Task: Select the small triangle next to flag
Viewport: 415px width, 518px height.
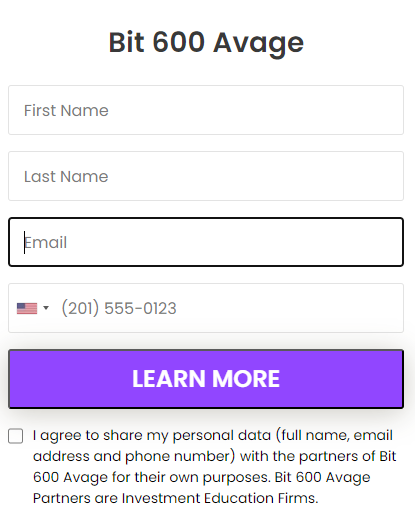Action: coord(46,308)
